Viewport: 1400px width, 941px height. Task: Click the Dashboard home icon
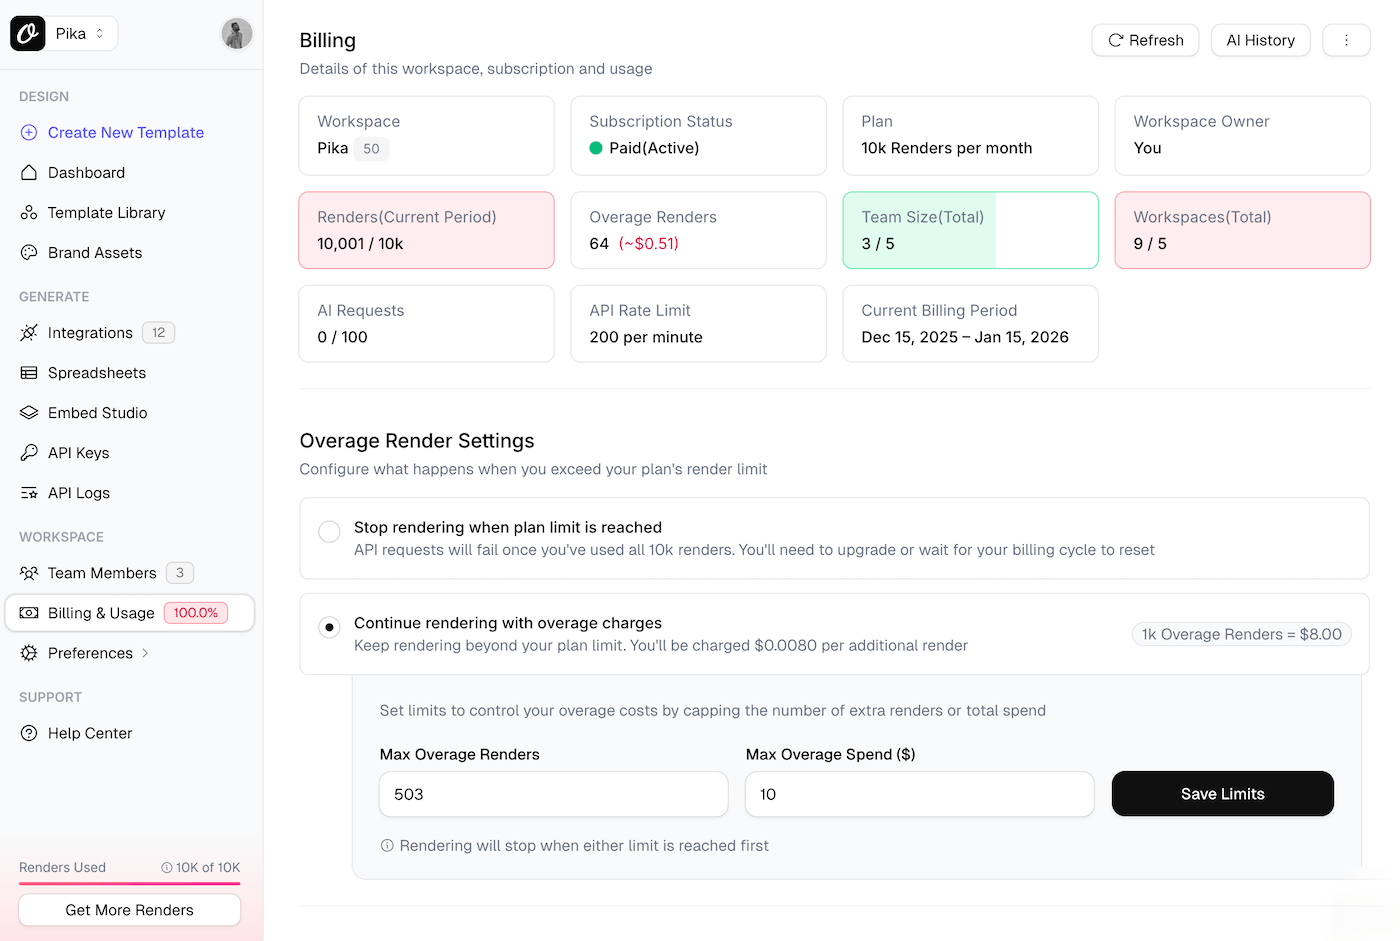(x=29, y=173)
